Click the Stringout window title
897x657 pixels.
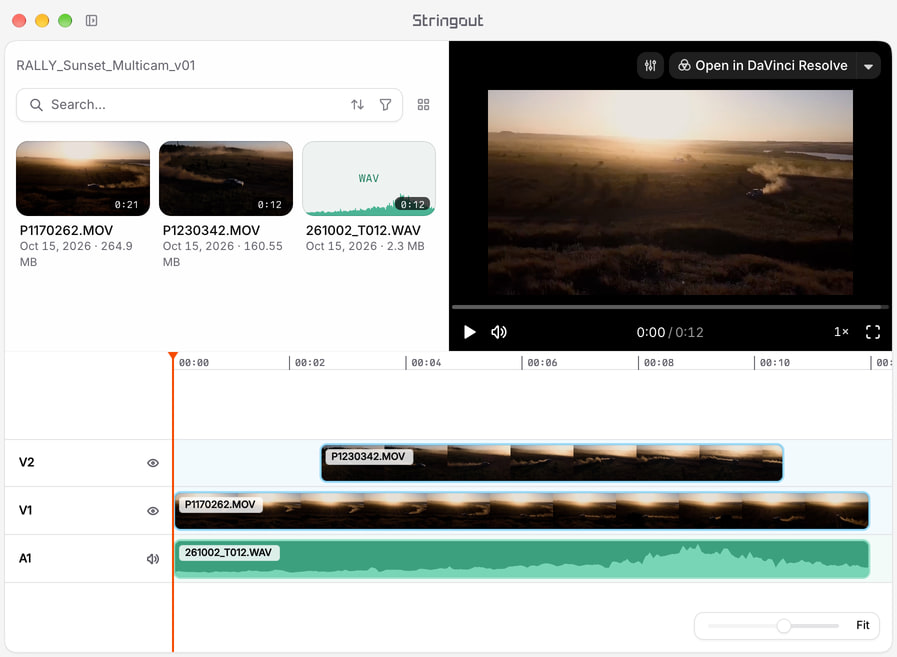(x=448, y=21)
